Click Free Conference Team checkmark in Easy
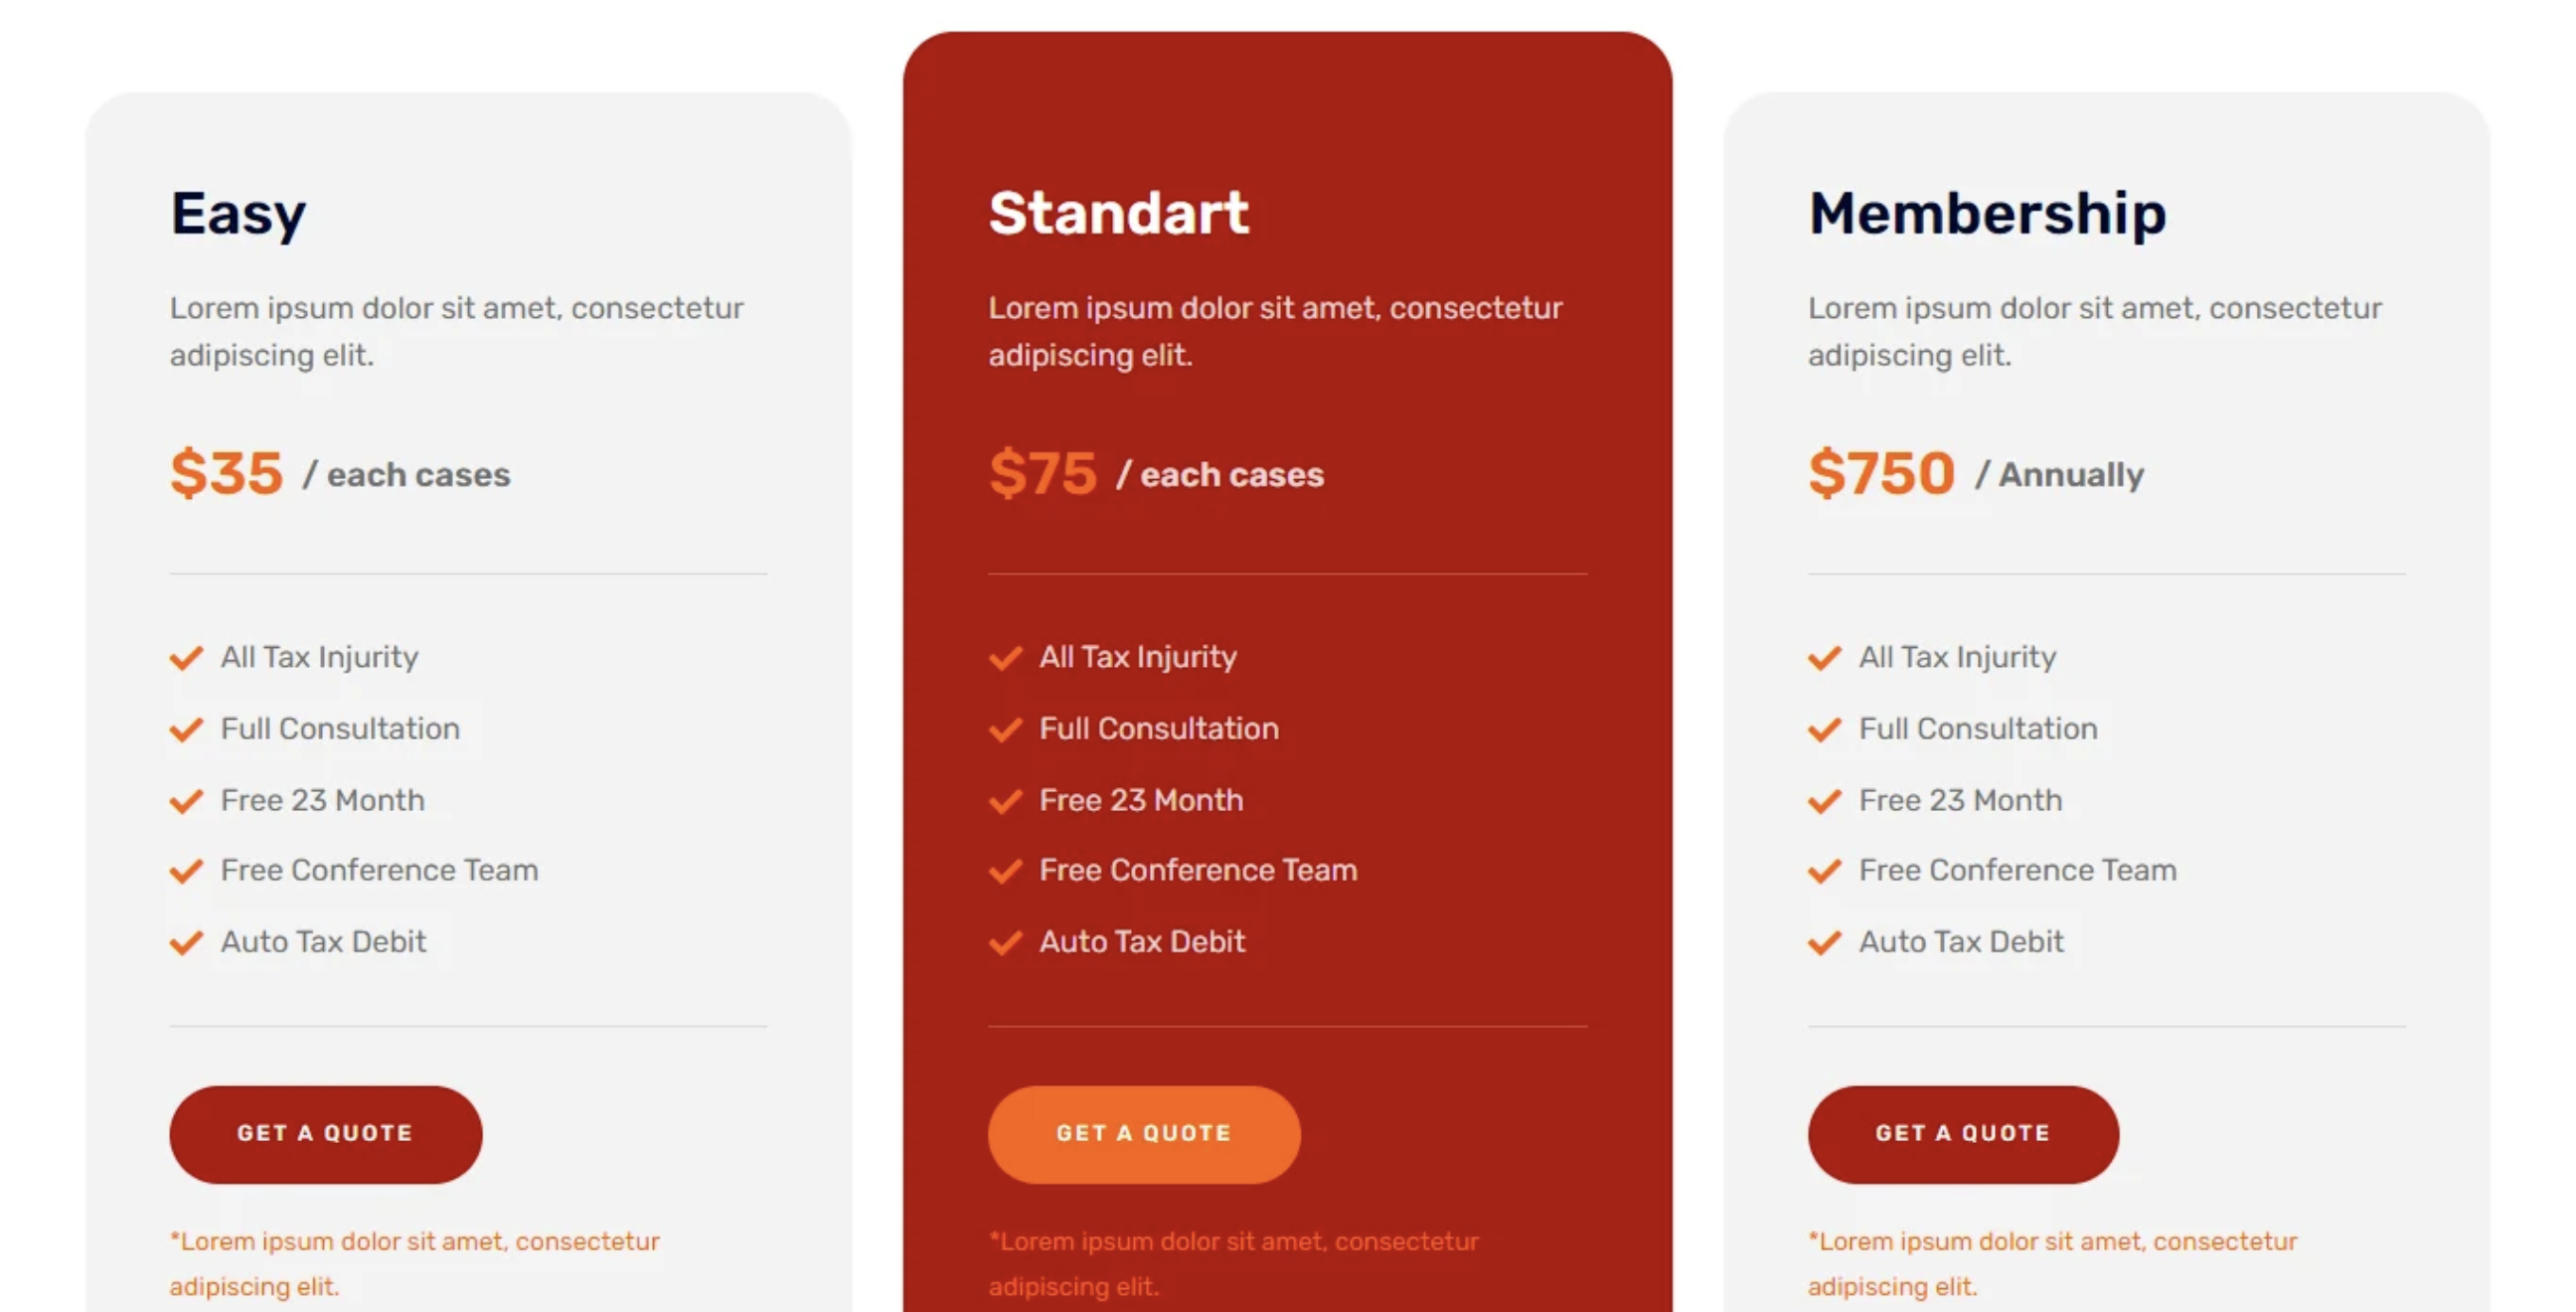Image resolution: width=2576 pixels, height=1312 pixels. pyautogui.click(x=186, y=871)
